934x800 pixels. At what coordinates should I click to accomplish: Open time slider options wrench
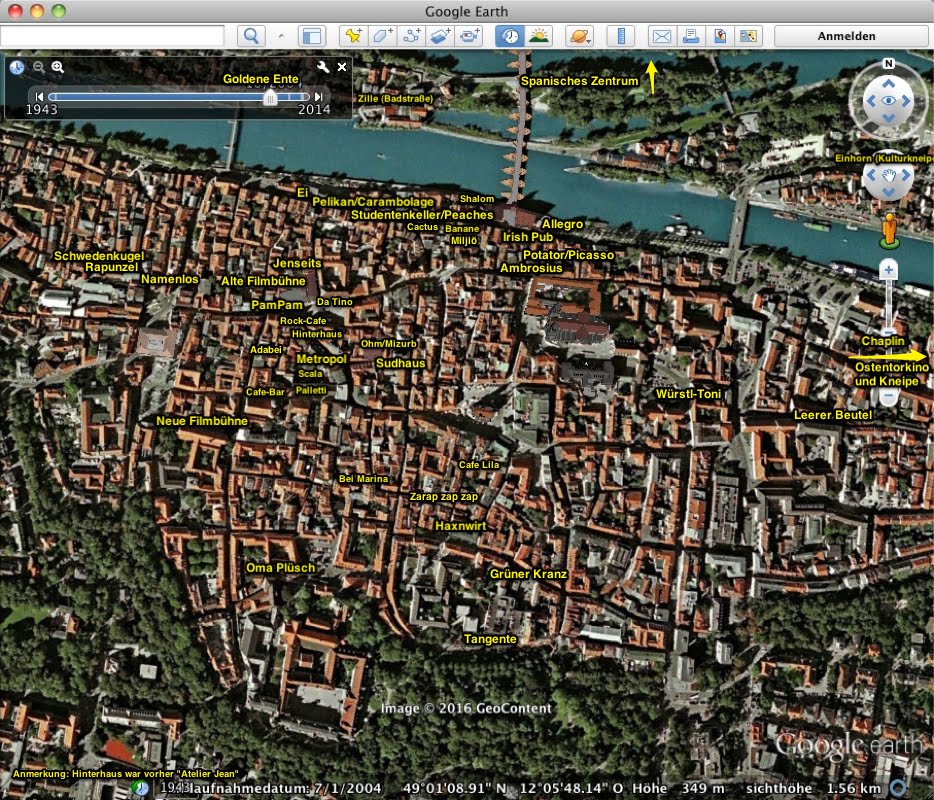(323, 67)
